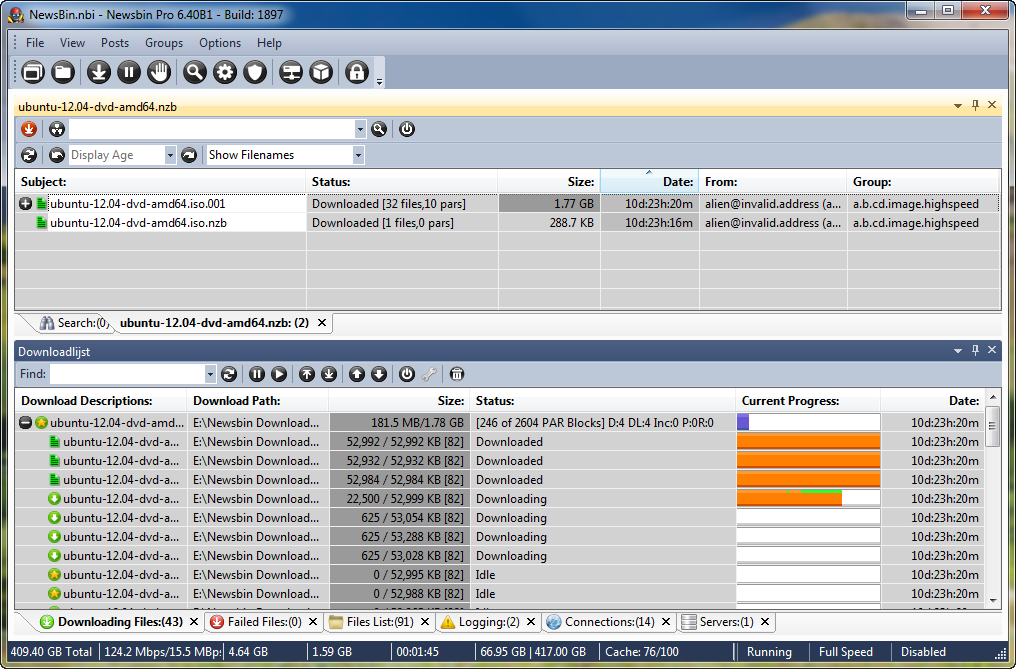Click the Full Speed status bar entry
The width and height of the screenshot is (1016, 669).
click(846, 652)
